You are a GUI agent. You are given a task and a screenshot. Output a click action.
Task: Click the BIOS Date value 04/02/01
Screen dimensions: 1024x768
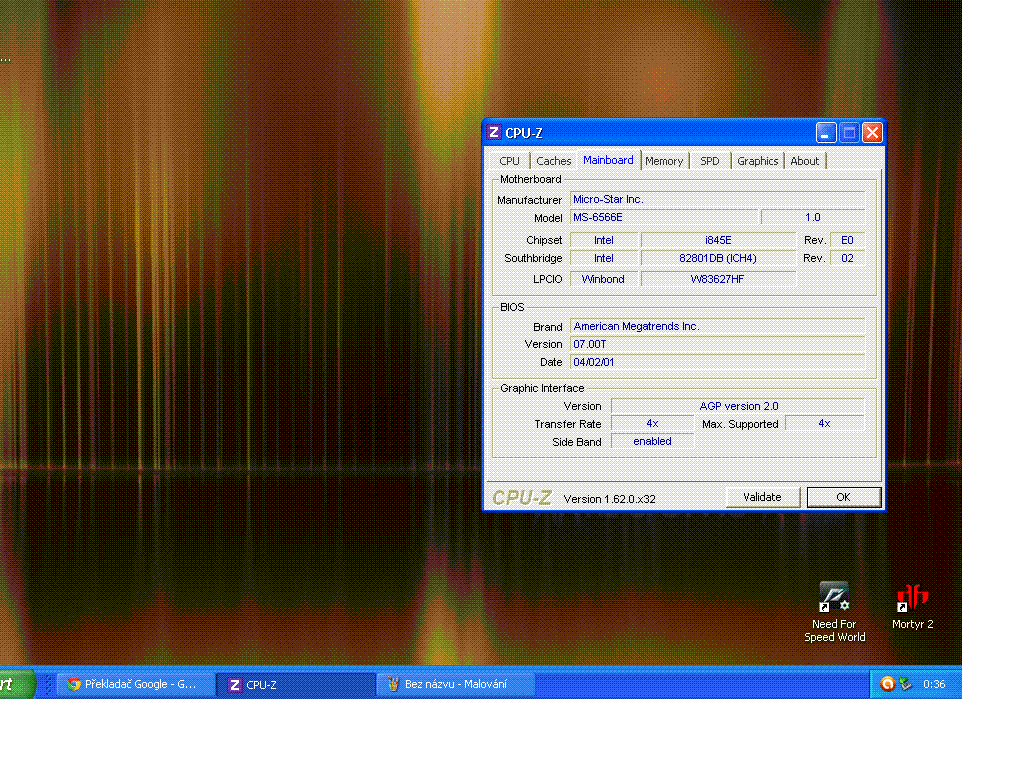coord(717,362)
